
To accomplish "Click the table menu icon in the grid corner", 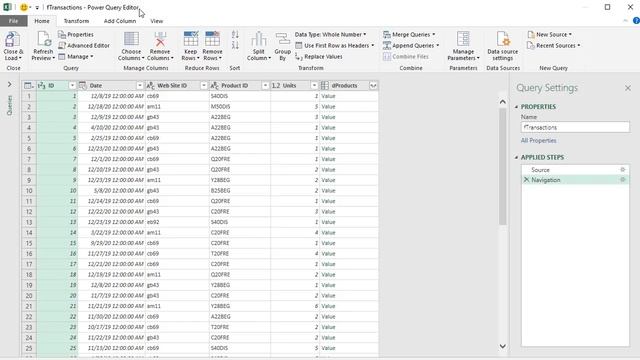I will (29, 85).
